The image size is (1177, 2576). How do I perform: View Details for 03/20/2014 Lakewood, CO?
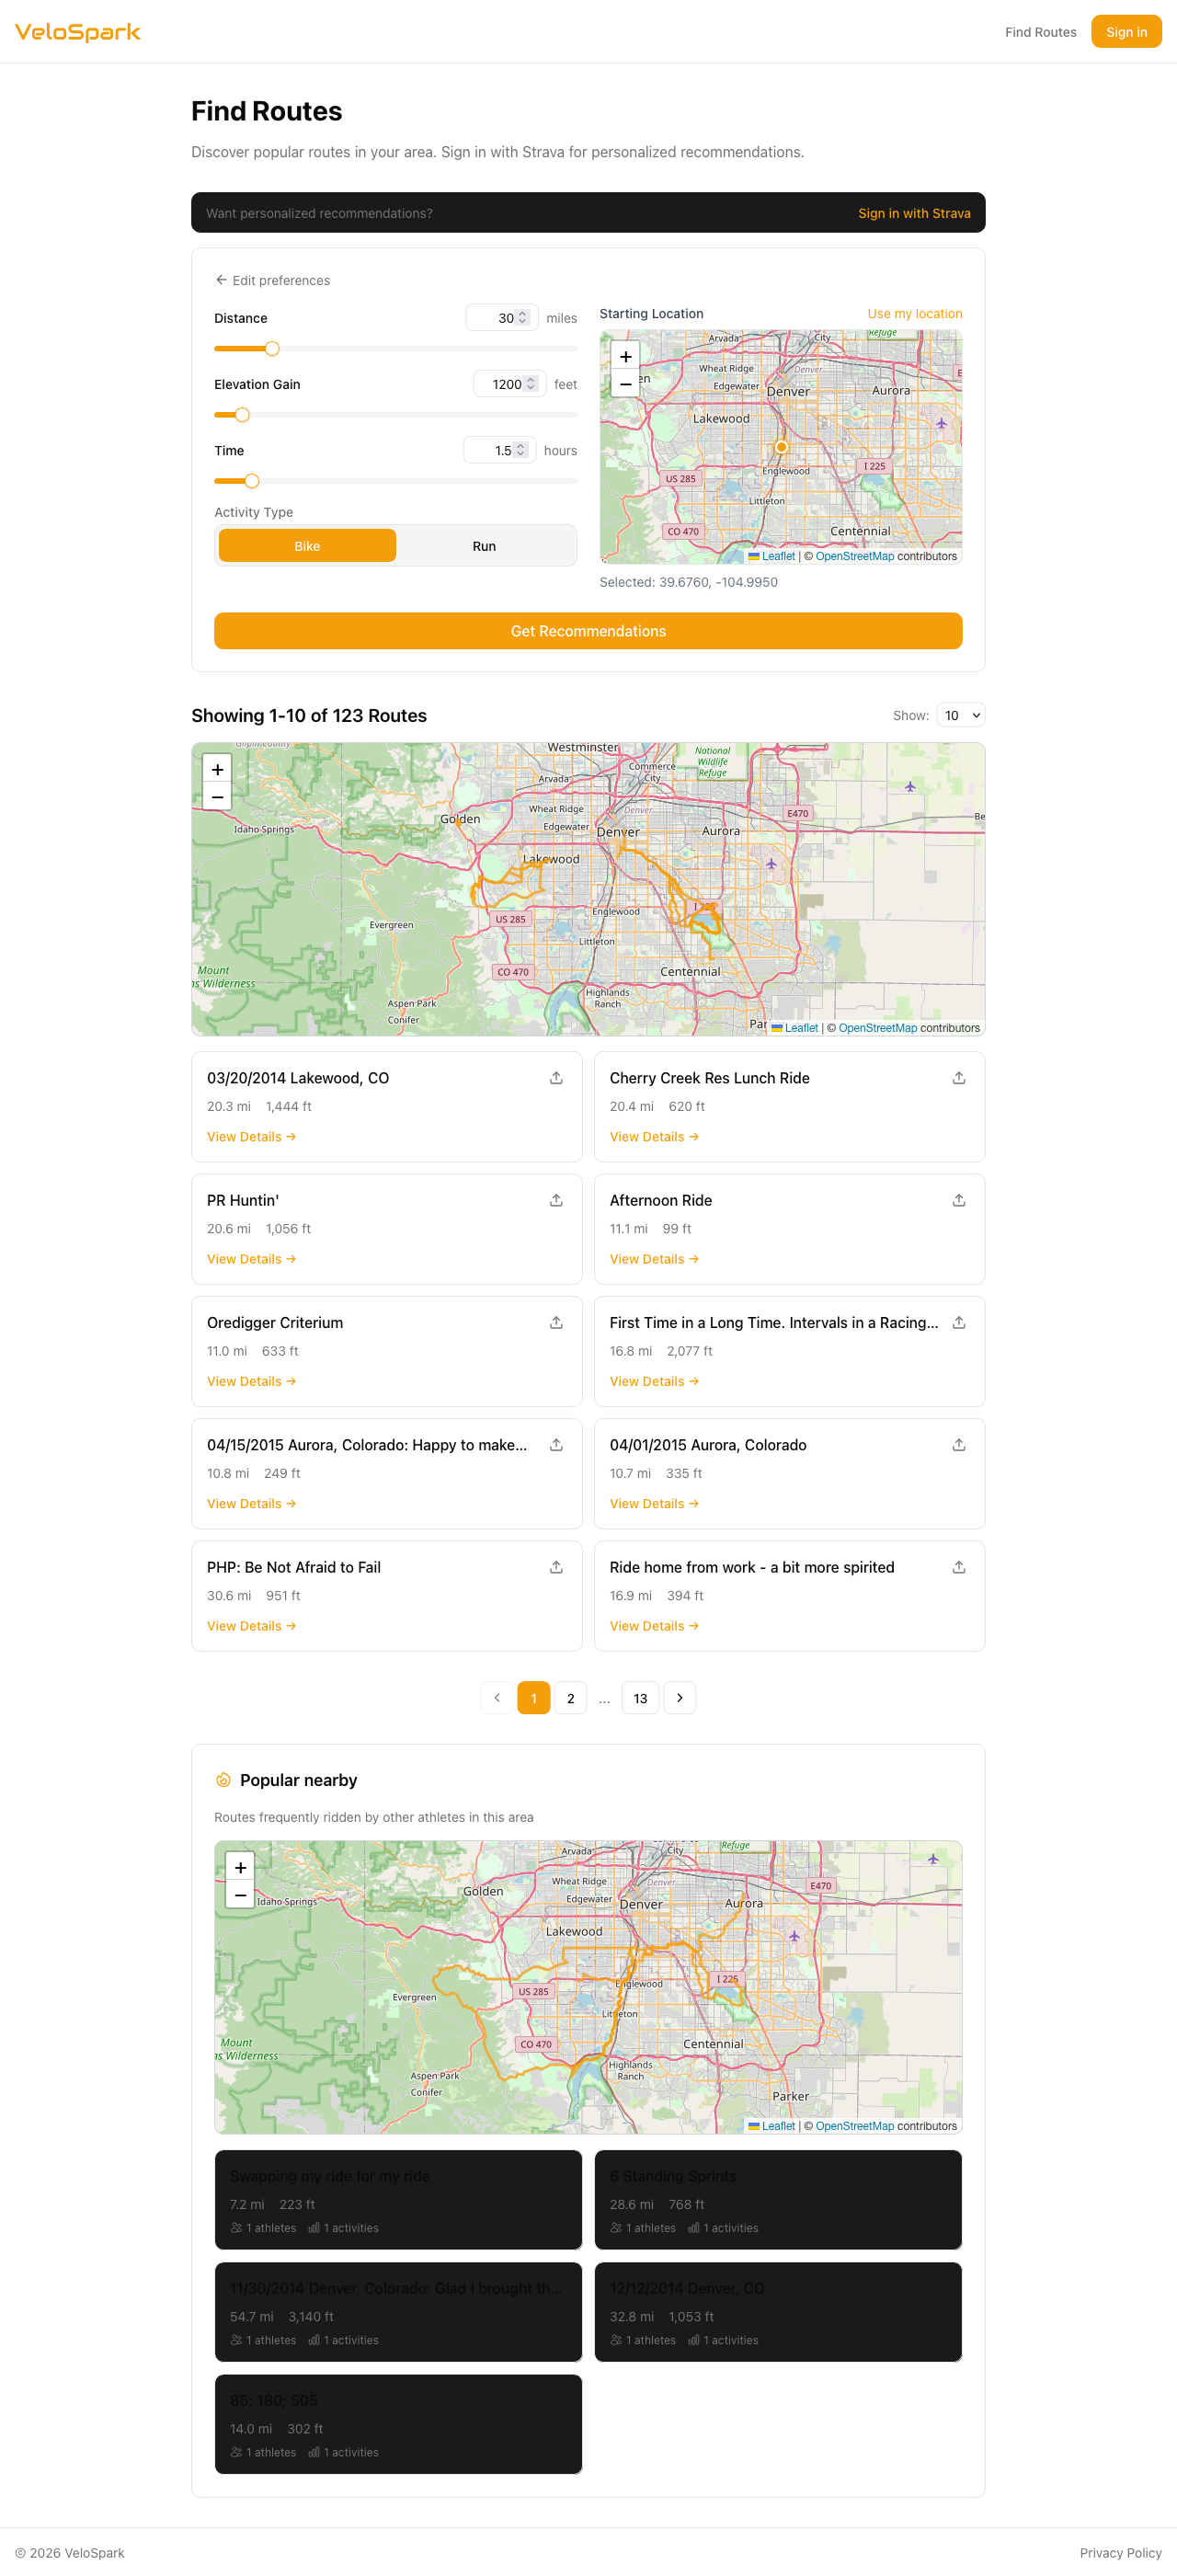tap(251, 1137)
